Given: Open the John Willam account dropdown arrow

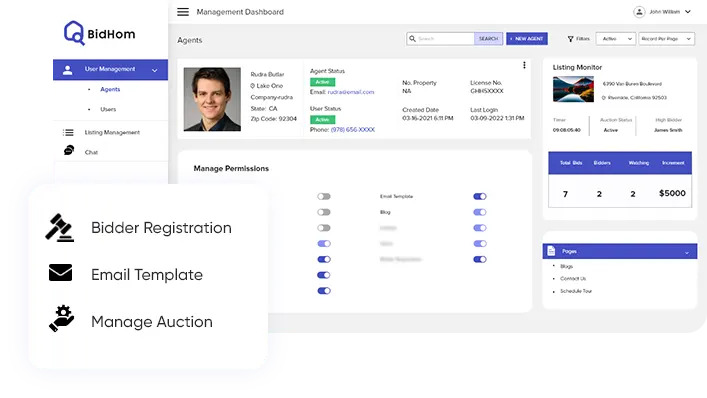Looking at the screenshot, I should click(x=688, y=12).
